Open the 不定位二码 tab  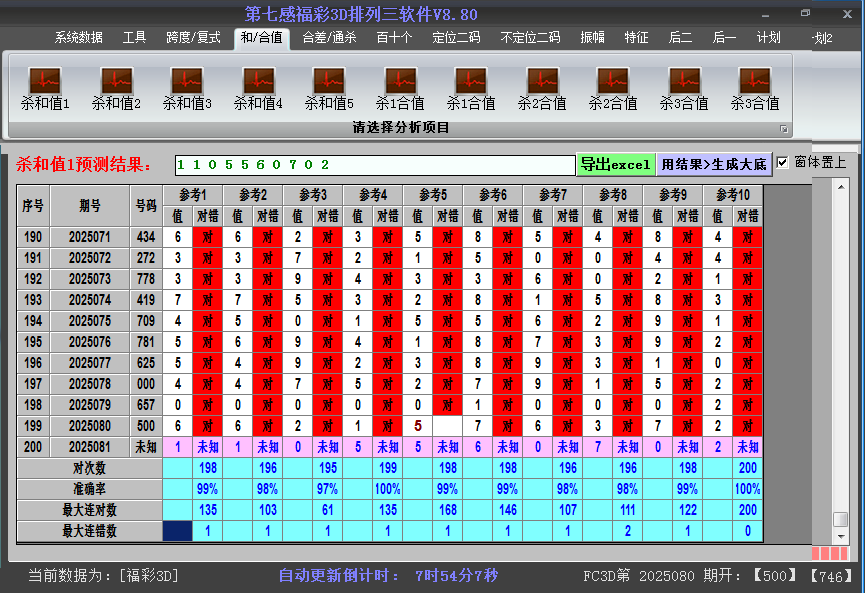click(x=530, y=38)
